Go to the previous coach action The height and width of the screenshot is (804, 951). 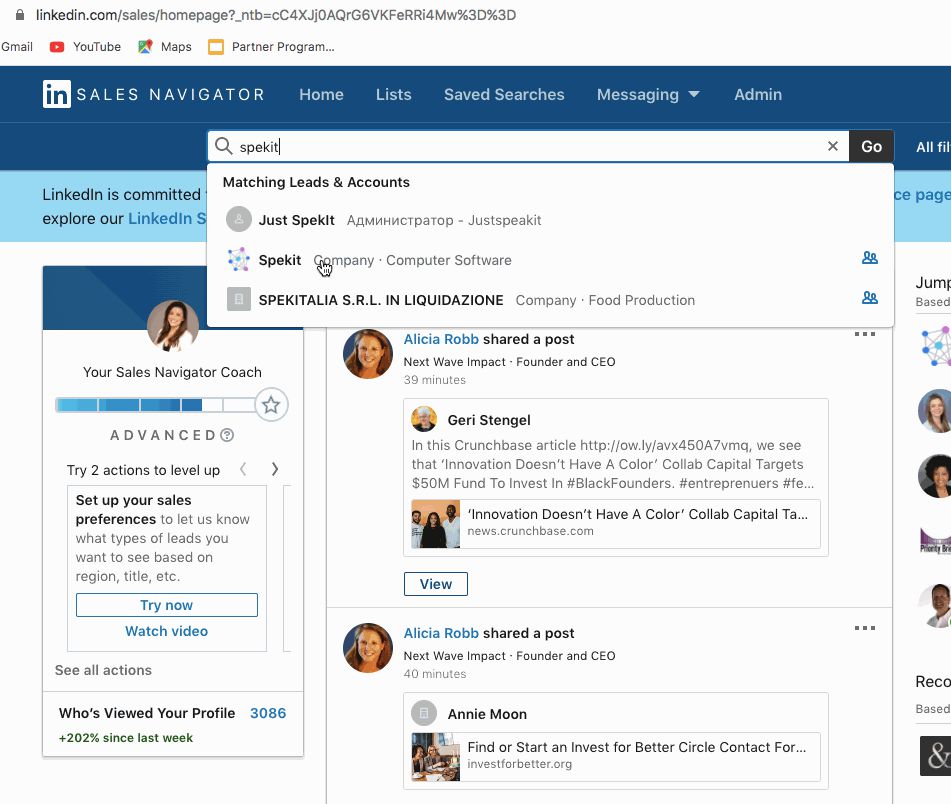[x=243, y=469]
